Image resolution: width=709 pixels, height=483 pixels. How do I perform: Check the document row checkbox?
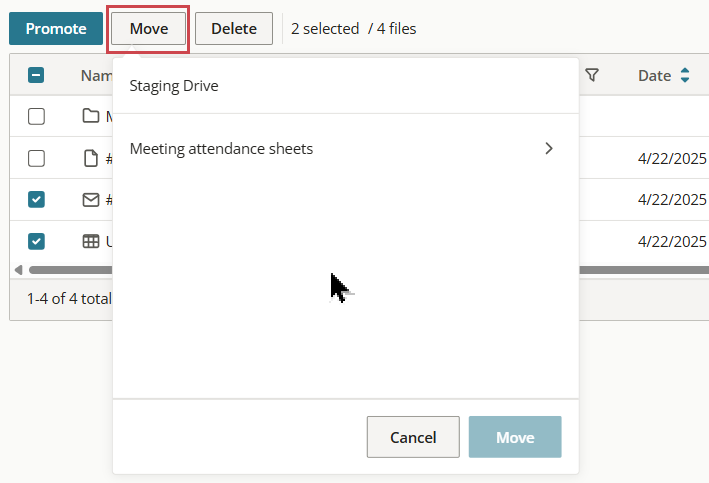click(36, 158)
